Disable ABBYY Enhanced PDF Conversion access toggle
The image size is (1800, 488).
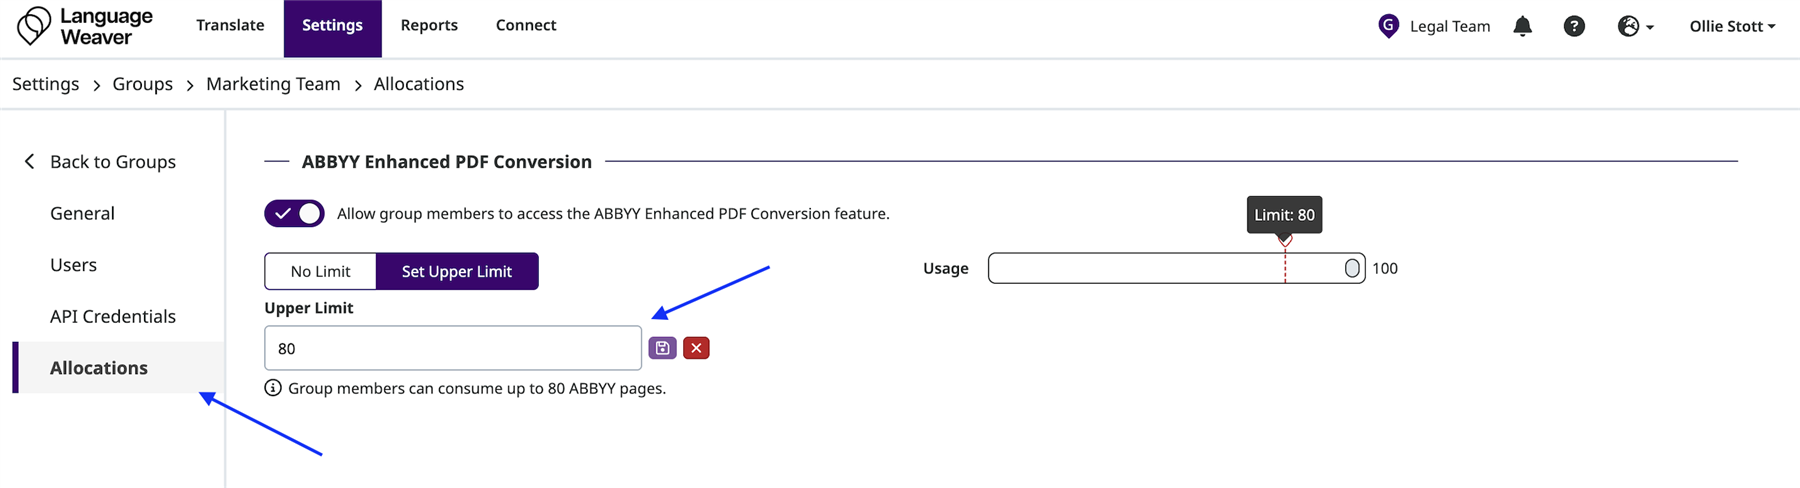pos(294,213)
